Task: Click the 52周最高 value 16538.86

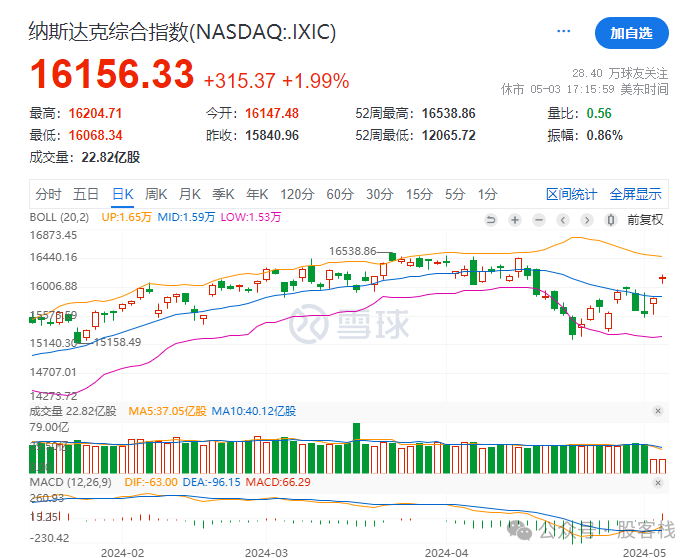Action: pyautogui.click(x=449, y=113)
